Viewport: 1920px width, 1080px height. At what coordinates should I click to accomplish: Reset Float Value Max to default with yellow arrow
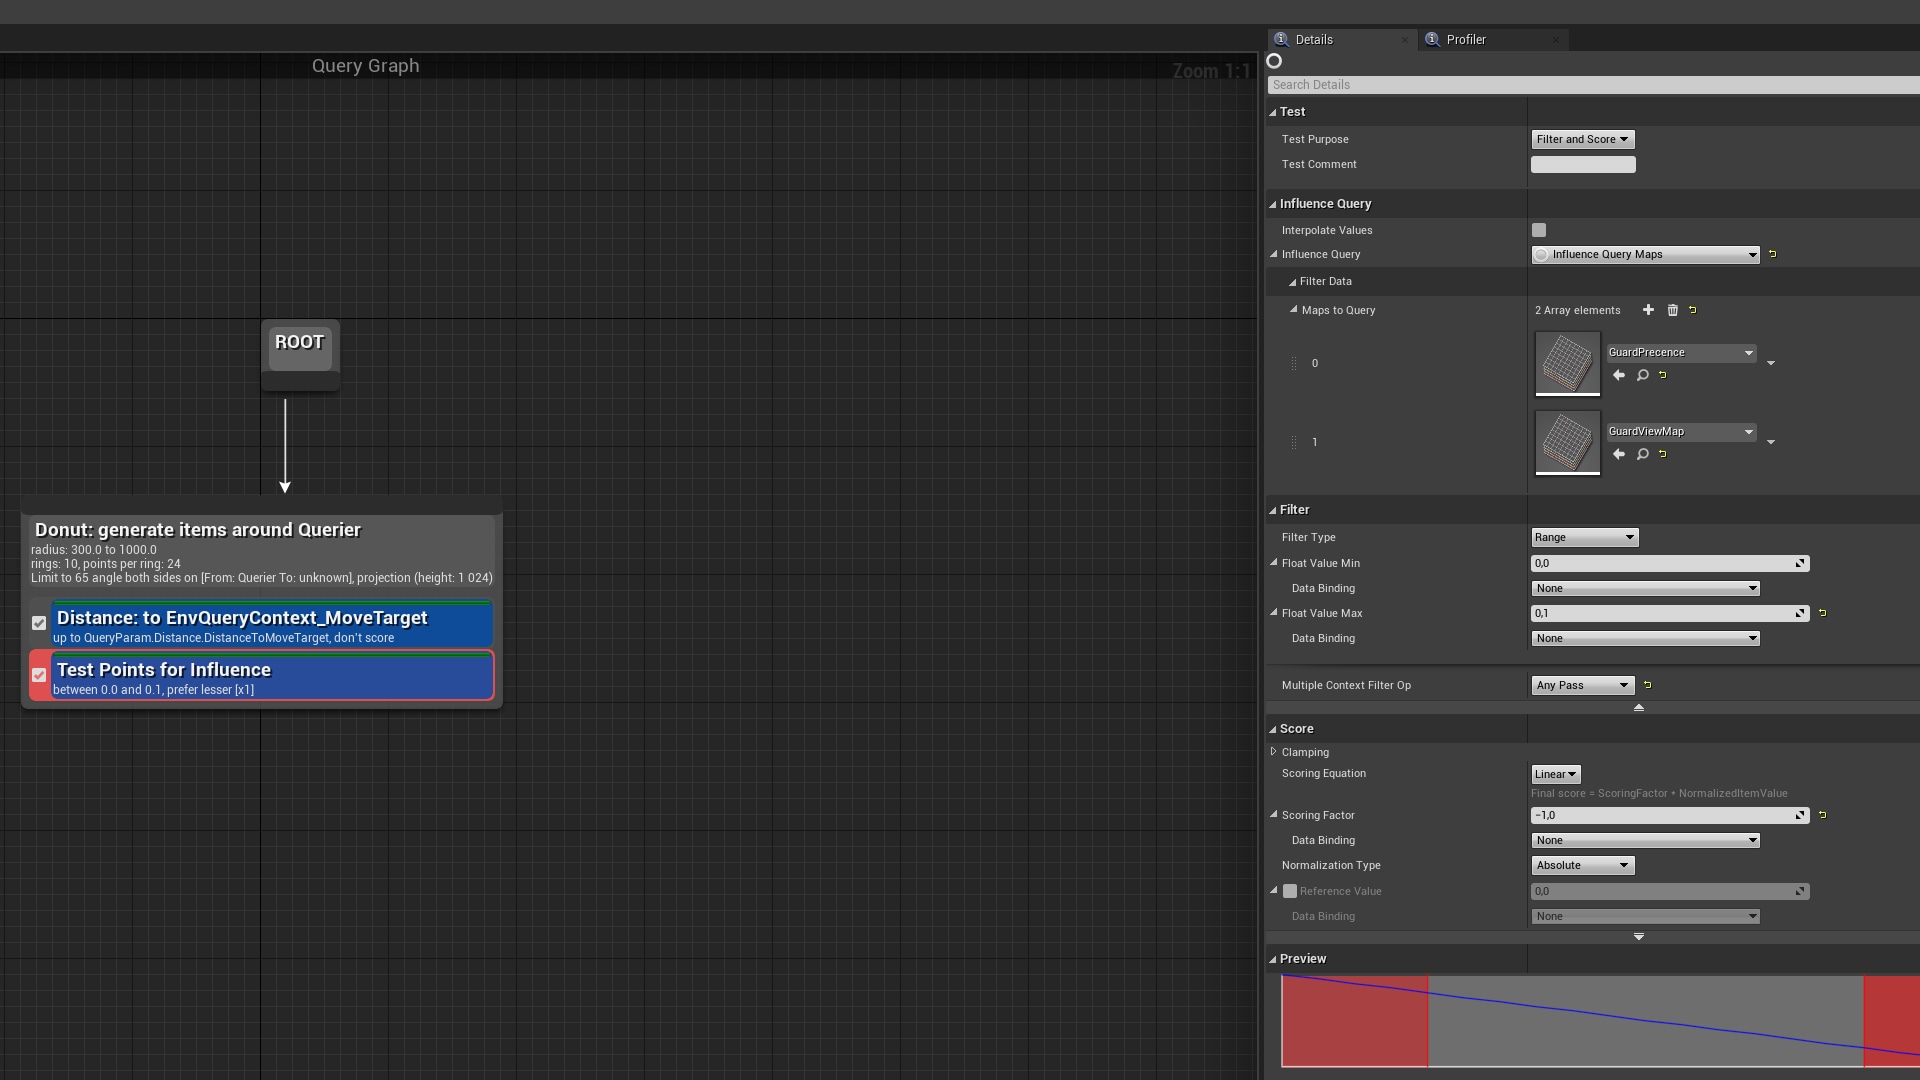coord(1822,612)
